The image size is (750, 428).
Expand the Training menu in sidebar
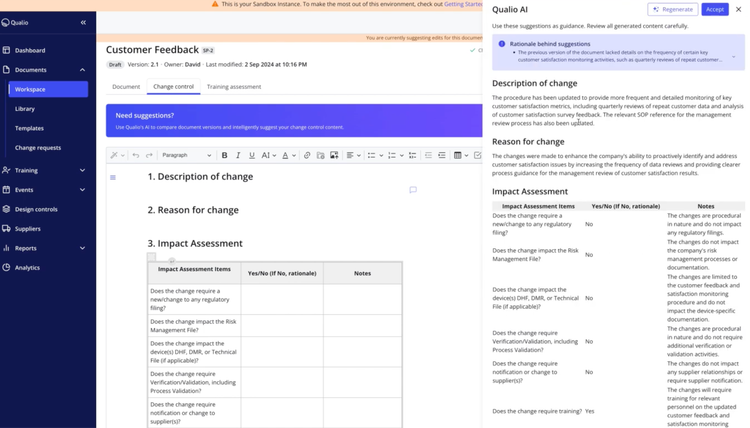[82, 170]
